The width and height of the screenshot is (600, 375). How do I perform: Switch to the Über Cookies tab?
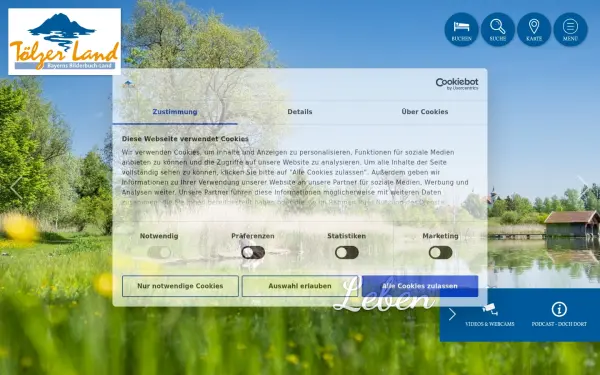pyautogui.click(x=425, y=112)
